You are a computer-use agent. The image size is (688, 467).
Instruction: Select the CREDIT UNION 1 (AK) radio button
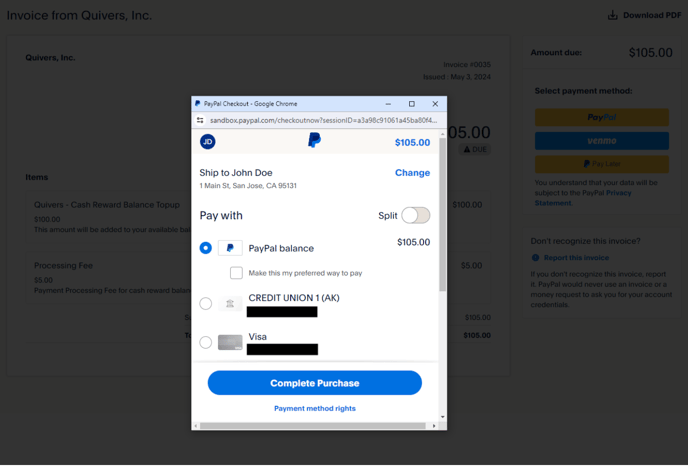click(x=205, y=304)
